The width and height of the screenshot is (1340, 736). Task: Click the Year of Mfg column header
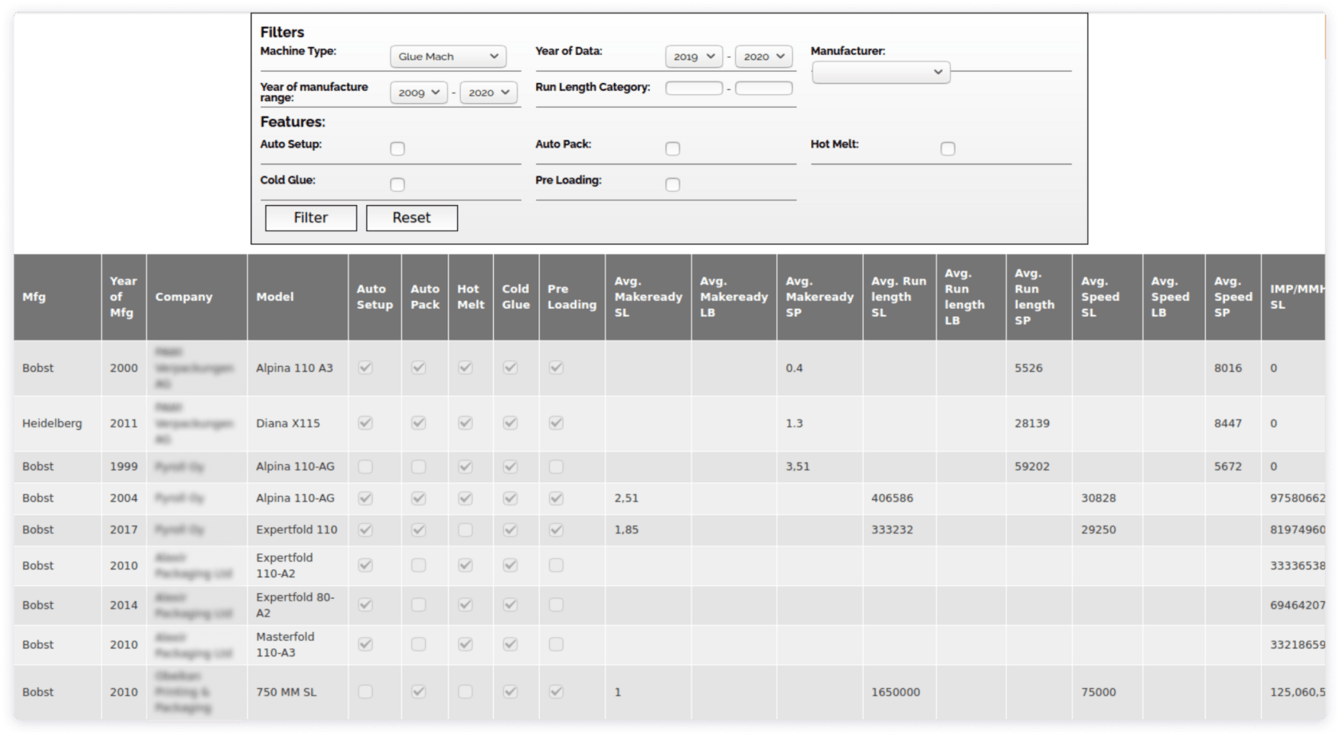pyautogui.click(x=124, y=297)
